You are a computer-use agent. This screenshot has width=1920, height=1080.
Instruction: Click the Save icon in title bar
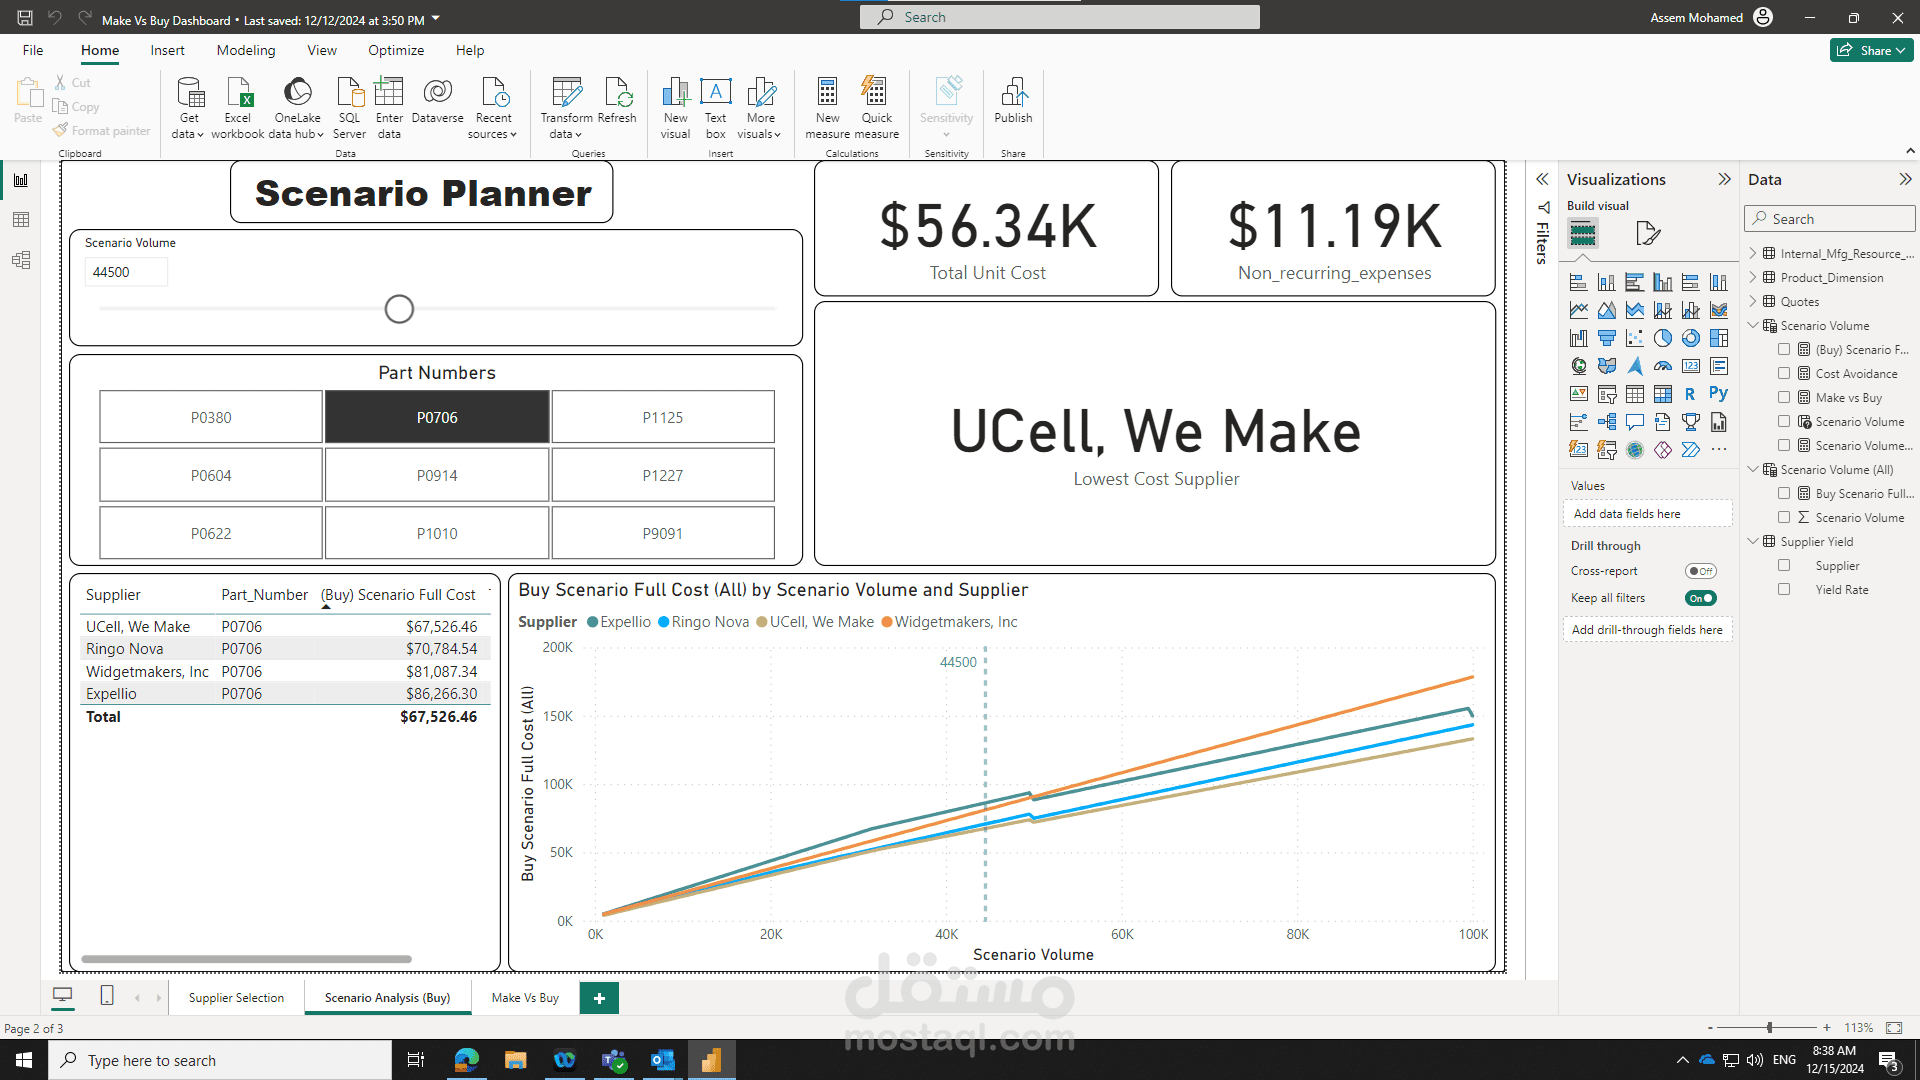coord(25,18)
